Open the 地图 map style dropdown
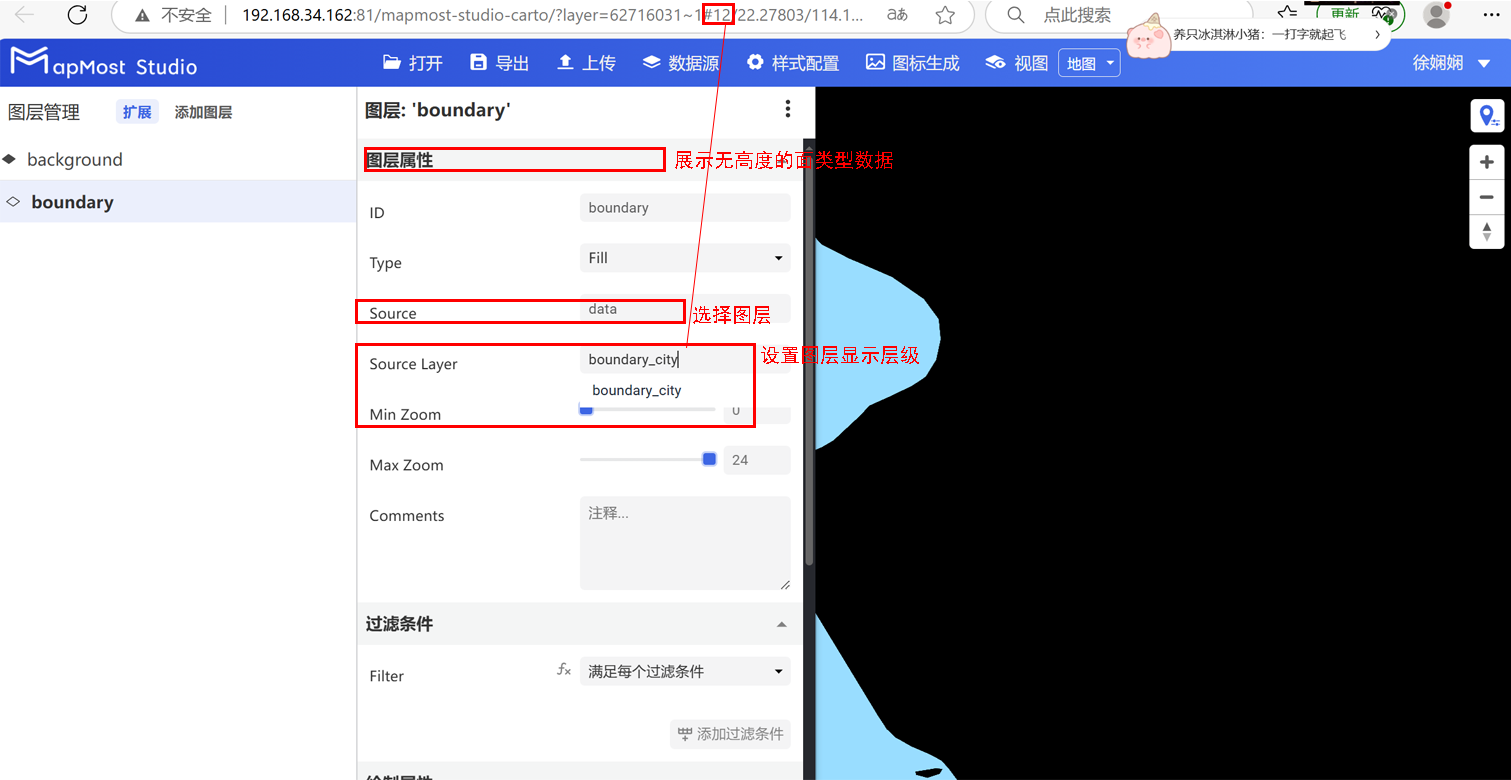 click(x=1088, y=62)
